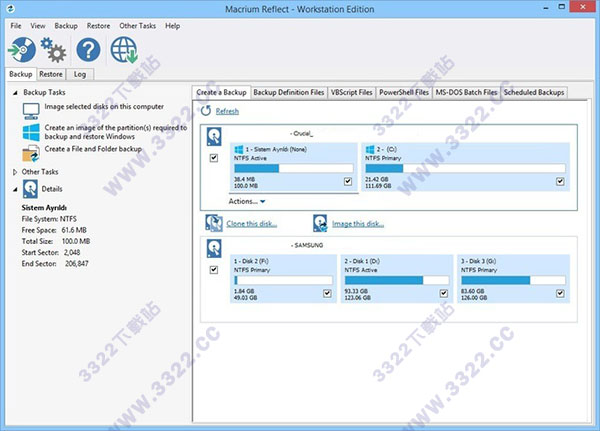This screenshot has width=600, height=431.
Task: Collapse the Backup Tasks section
Action: [15, 93]
